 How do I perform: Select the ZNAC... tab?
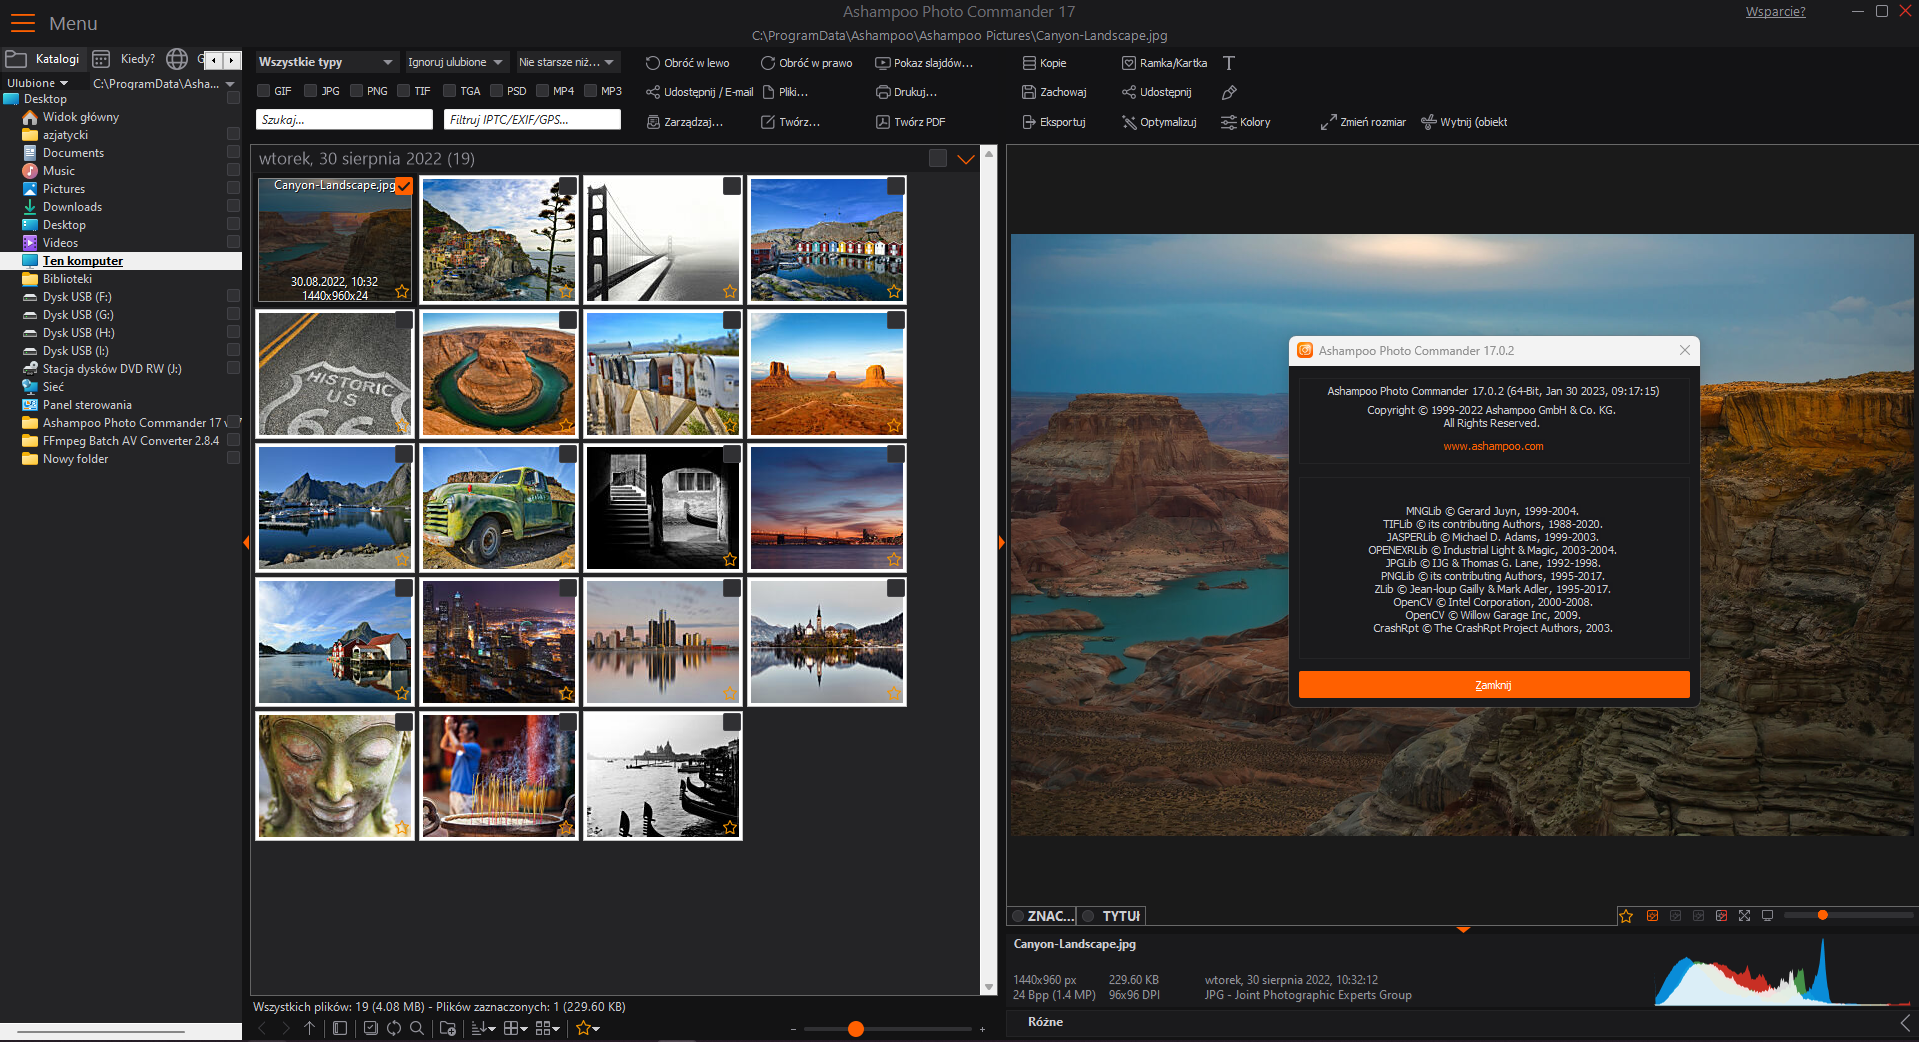[1042, 916]
